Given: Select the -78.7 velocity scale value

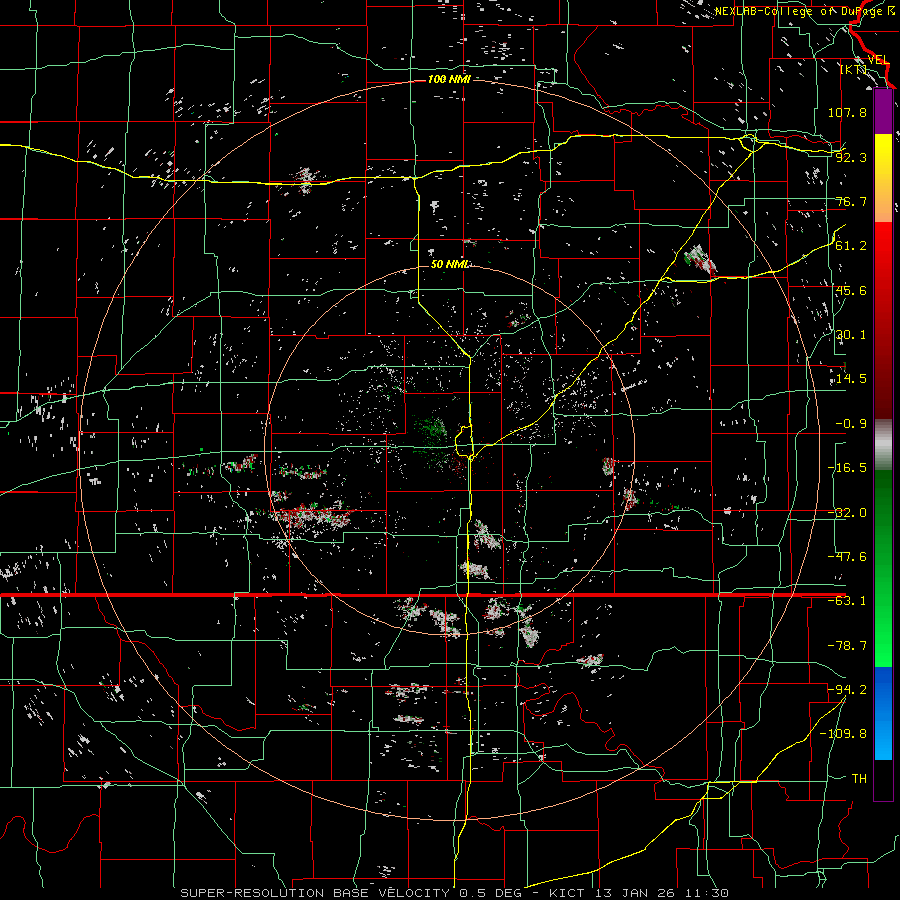Looking at the screenshot, I should [847, 646].
